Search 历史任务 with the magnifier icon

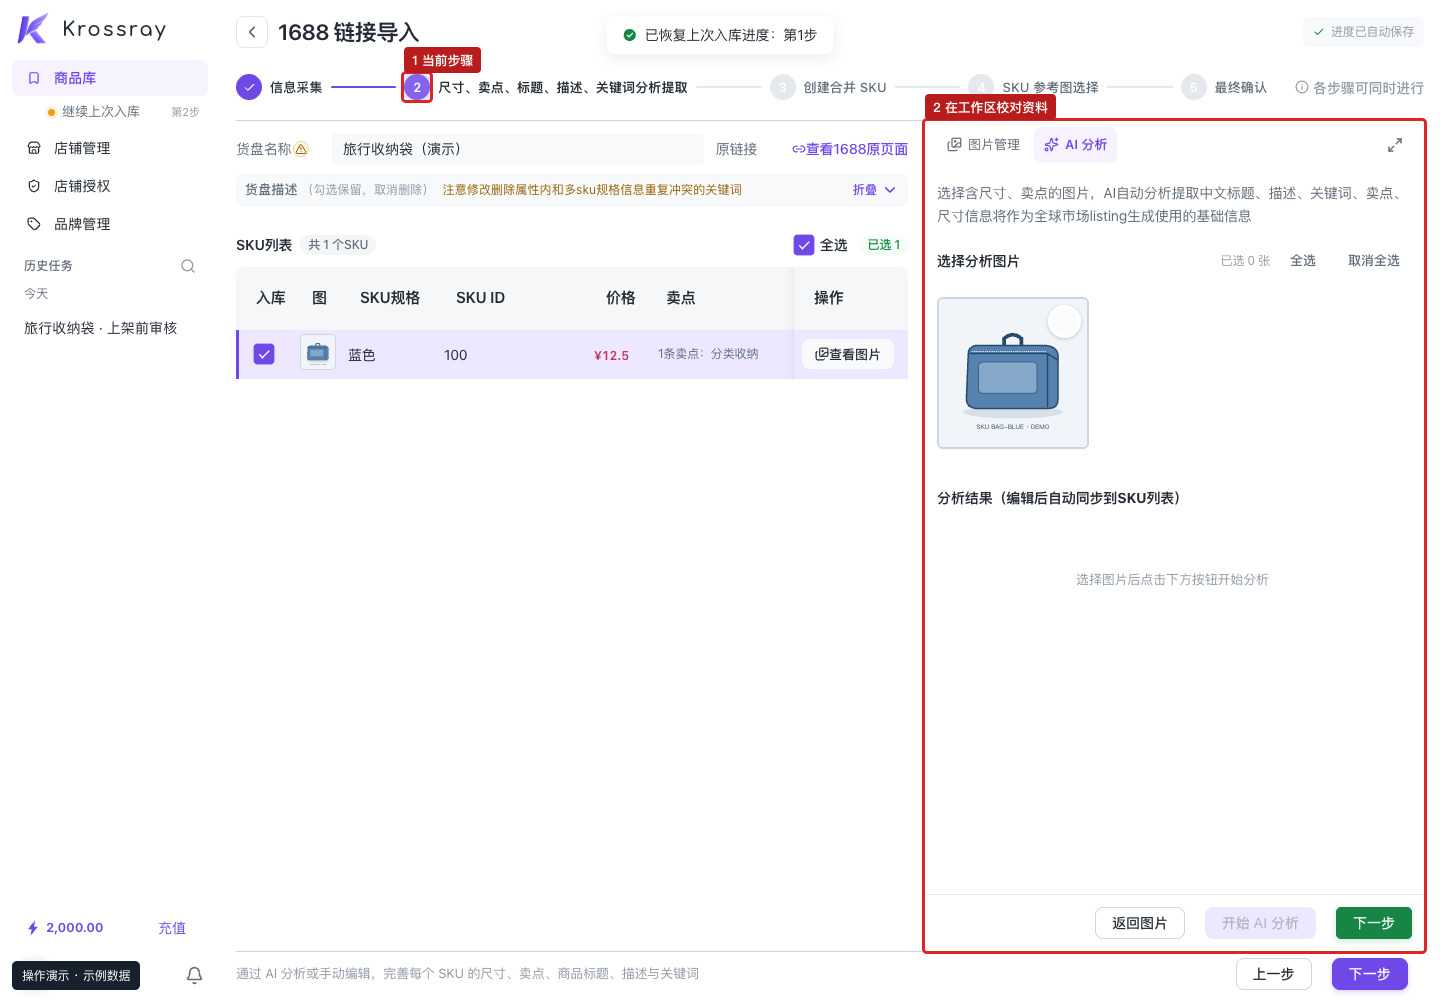pyautogui.click(x=188, y=266)
